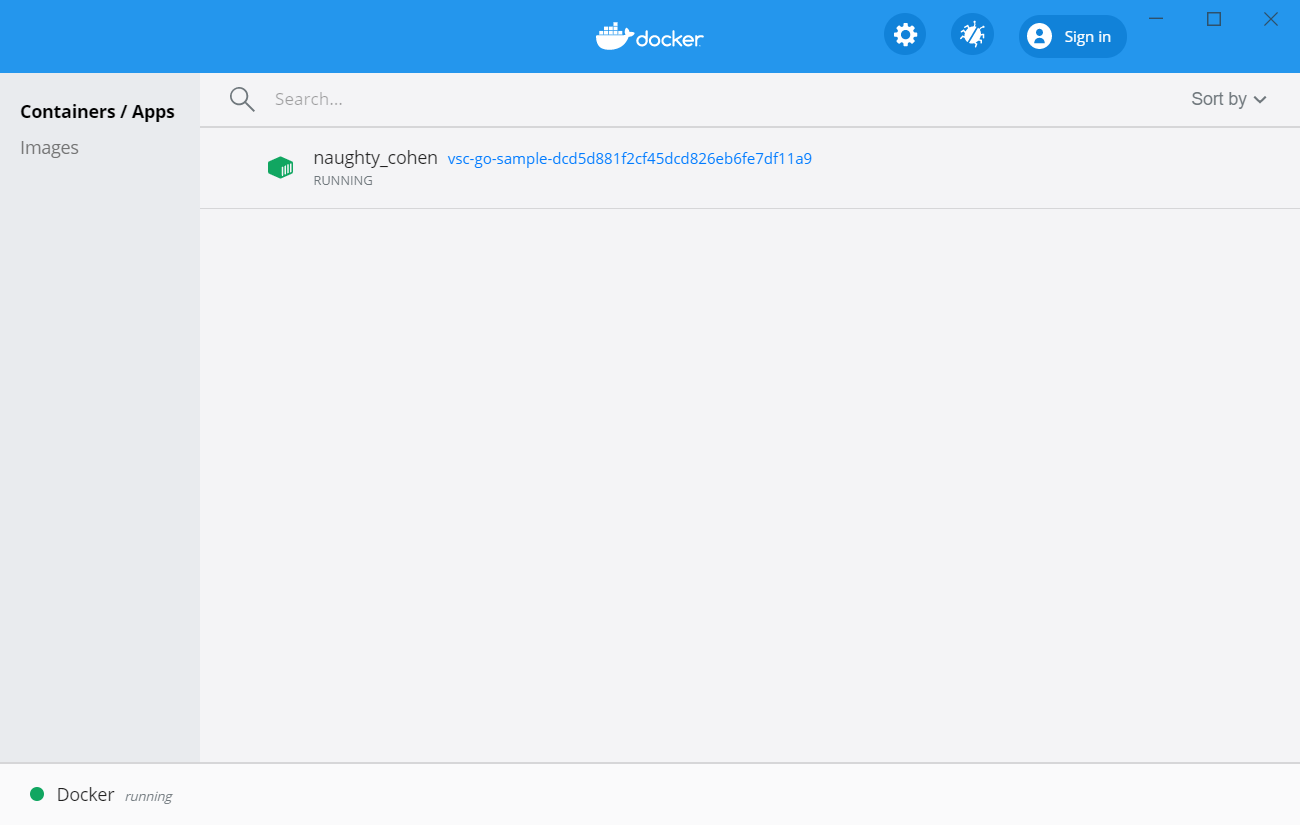Open the vsc-go-sample image link

(x=629, y=158)
